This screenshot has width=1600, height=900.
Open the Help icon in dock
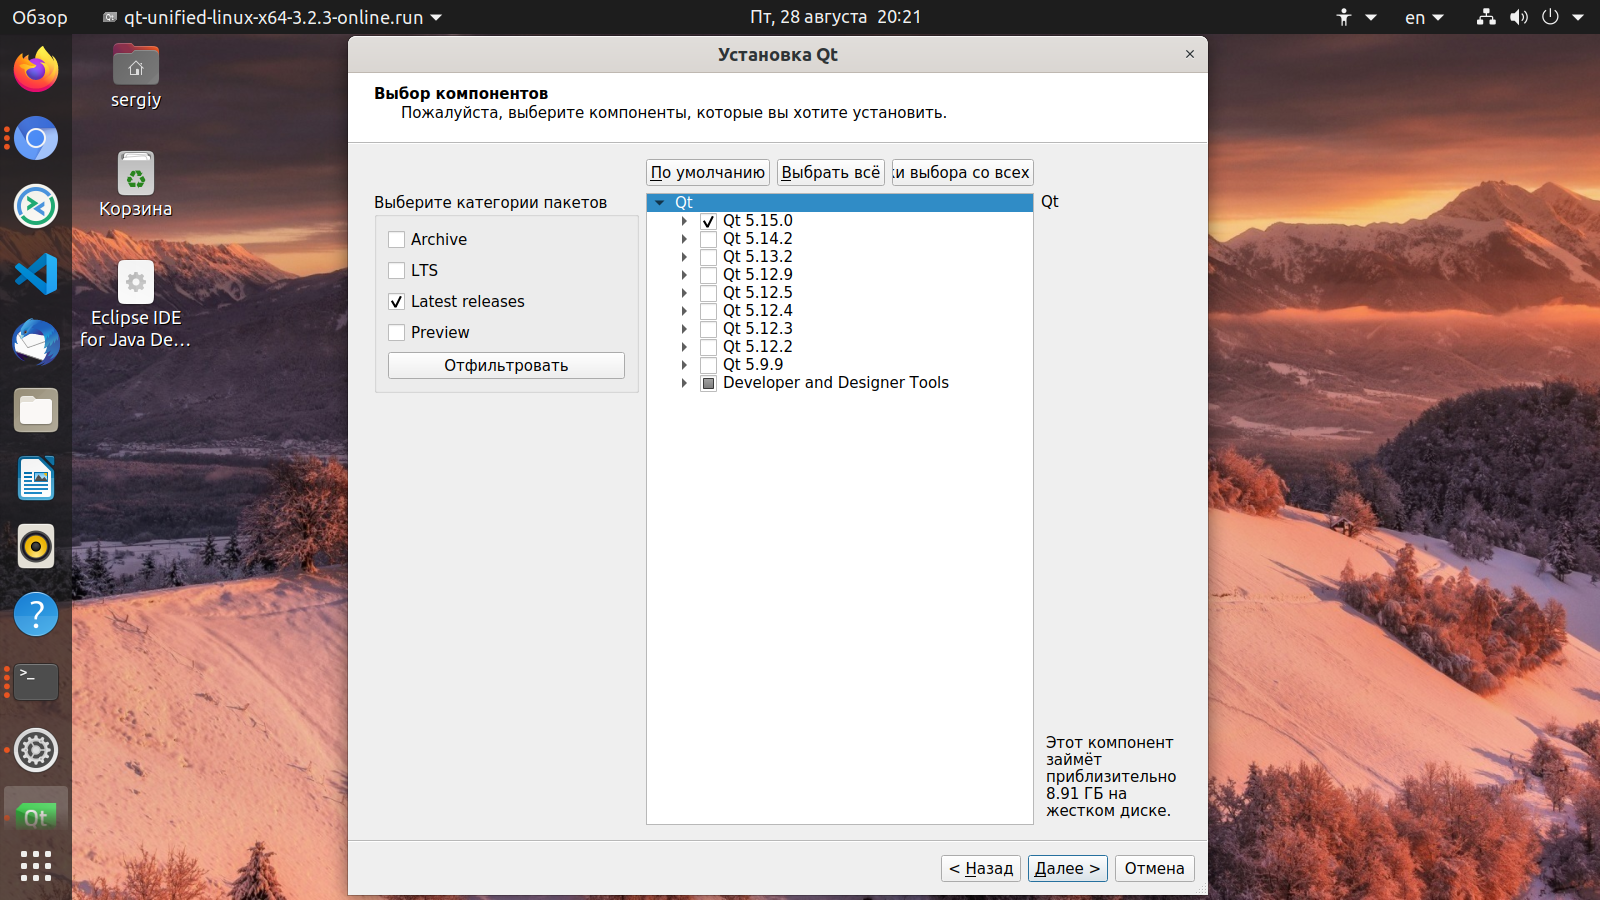tap(36, 614)
